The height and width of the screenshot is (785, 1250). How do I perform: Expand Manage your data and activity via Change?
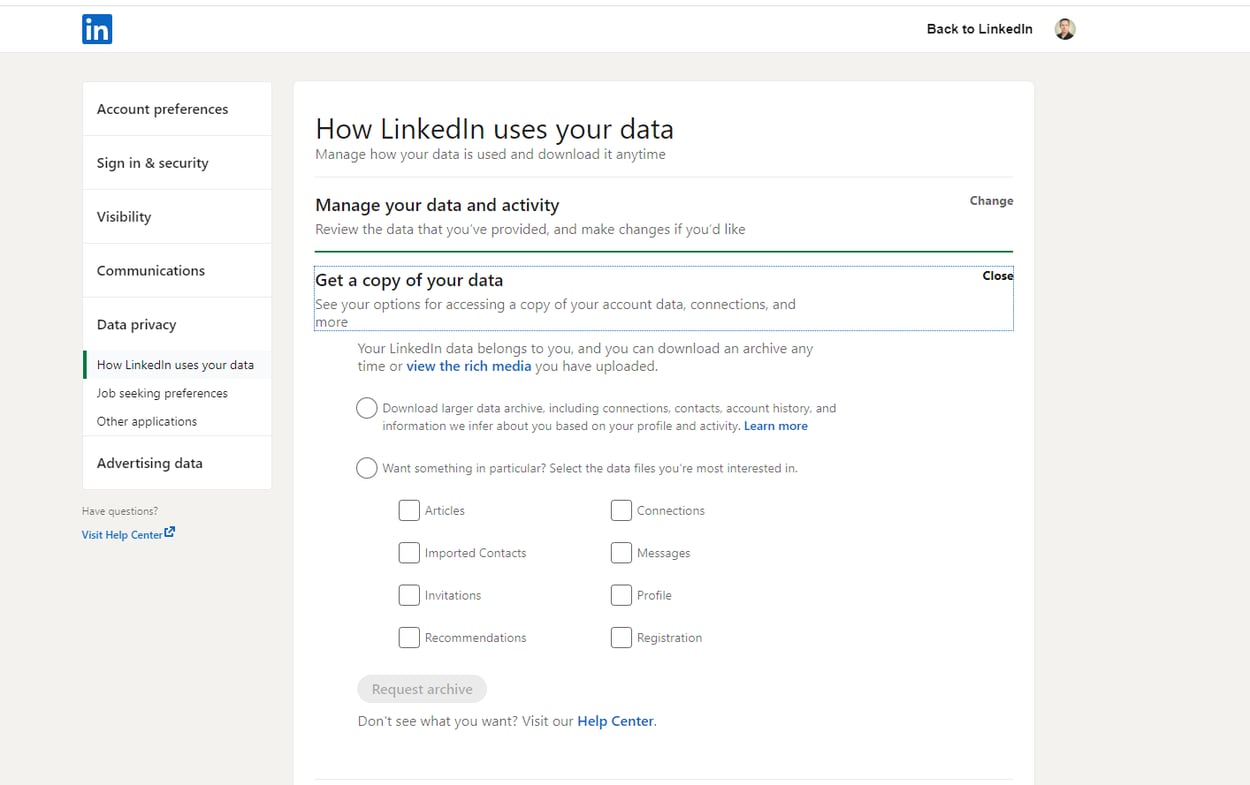(990, 200)
